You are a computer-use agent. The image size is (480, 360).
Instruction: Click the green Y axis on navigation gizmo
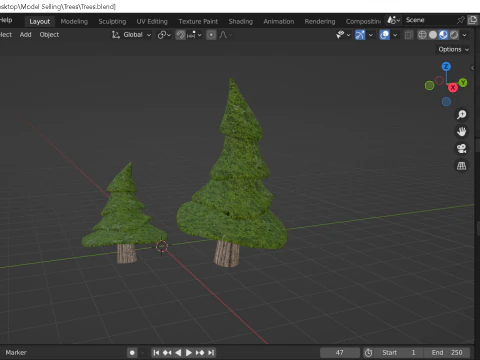pos(463,83)
